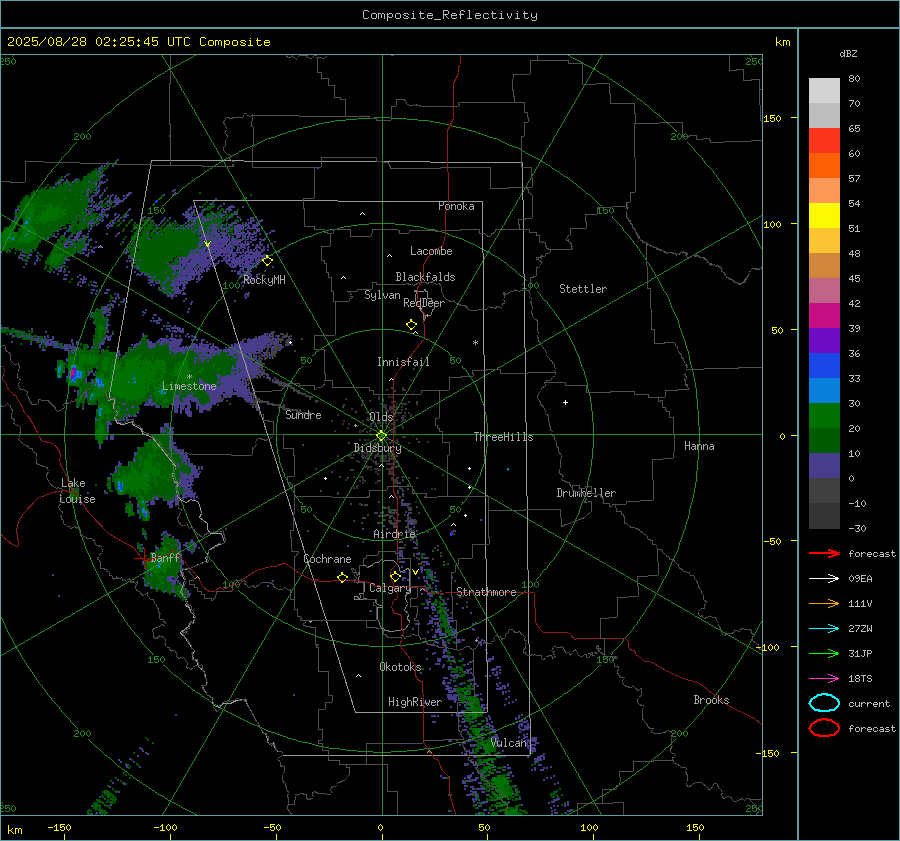
Task: Click the yellow marker near Cochrane
Action: [x=343, y=577]
